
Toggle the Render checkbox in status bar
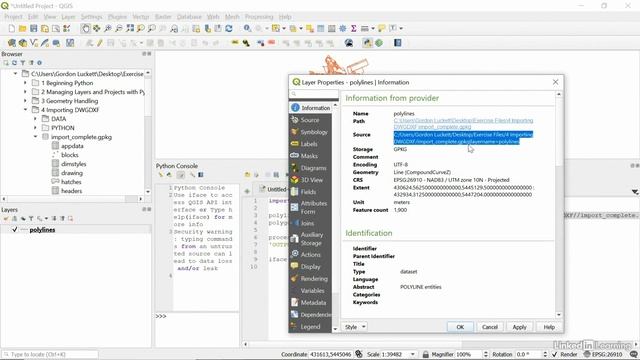pos(555,354)
